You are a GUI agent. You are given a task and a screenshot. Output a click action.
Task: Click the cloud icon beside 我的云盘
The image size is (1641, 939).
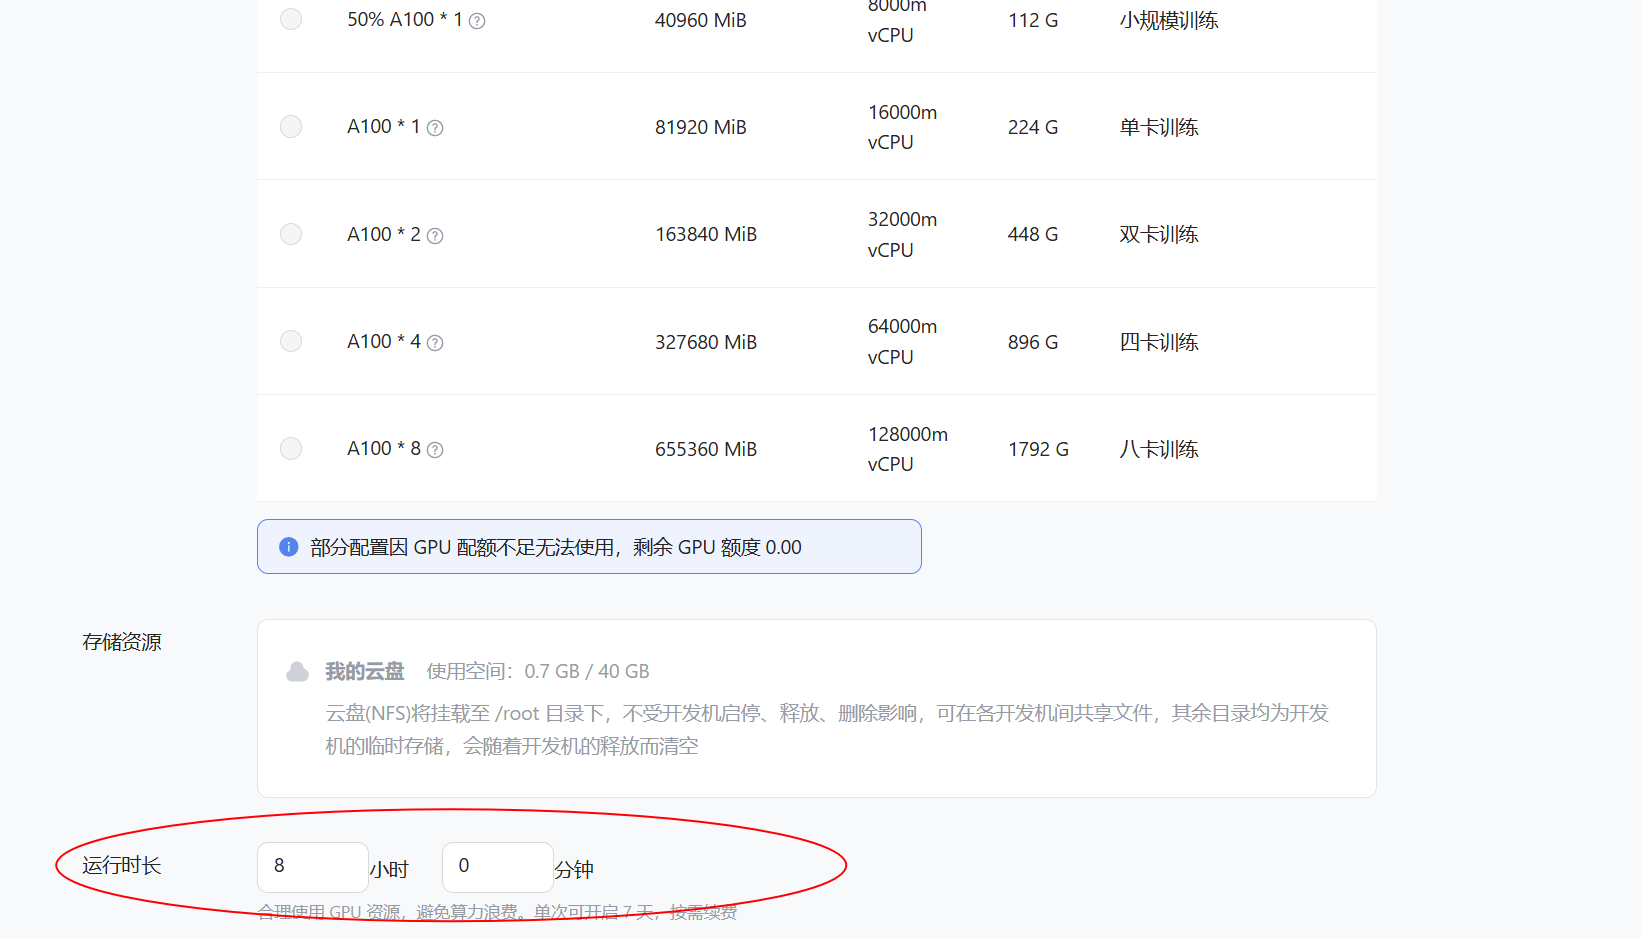(x=298, y=671)
